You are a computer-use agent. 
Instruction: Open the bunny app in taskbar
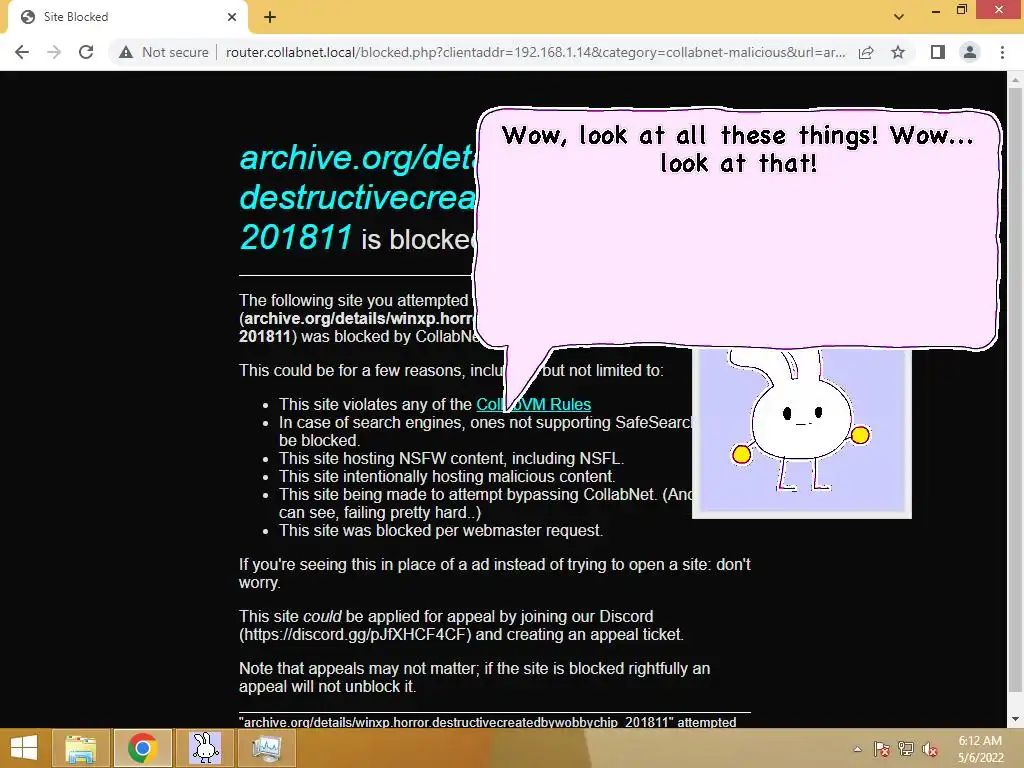click(204, 748)
